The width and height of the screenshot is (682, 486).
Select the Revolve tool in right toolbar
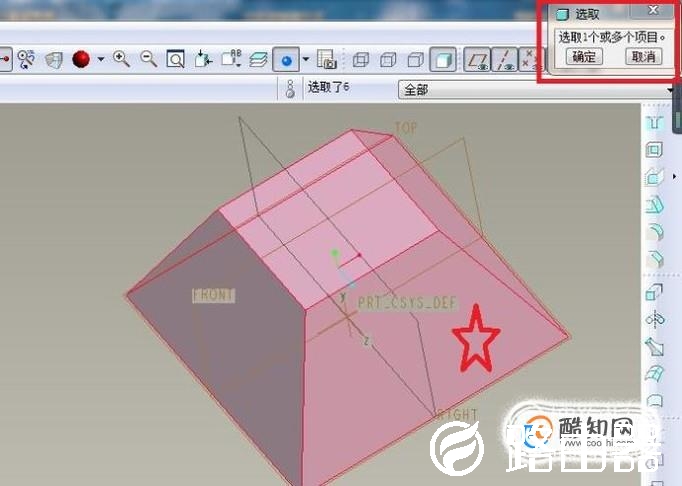[x=655, y=320]
